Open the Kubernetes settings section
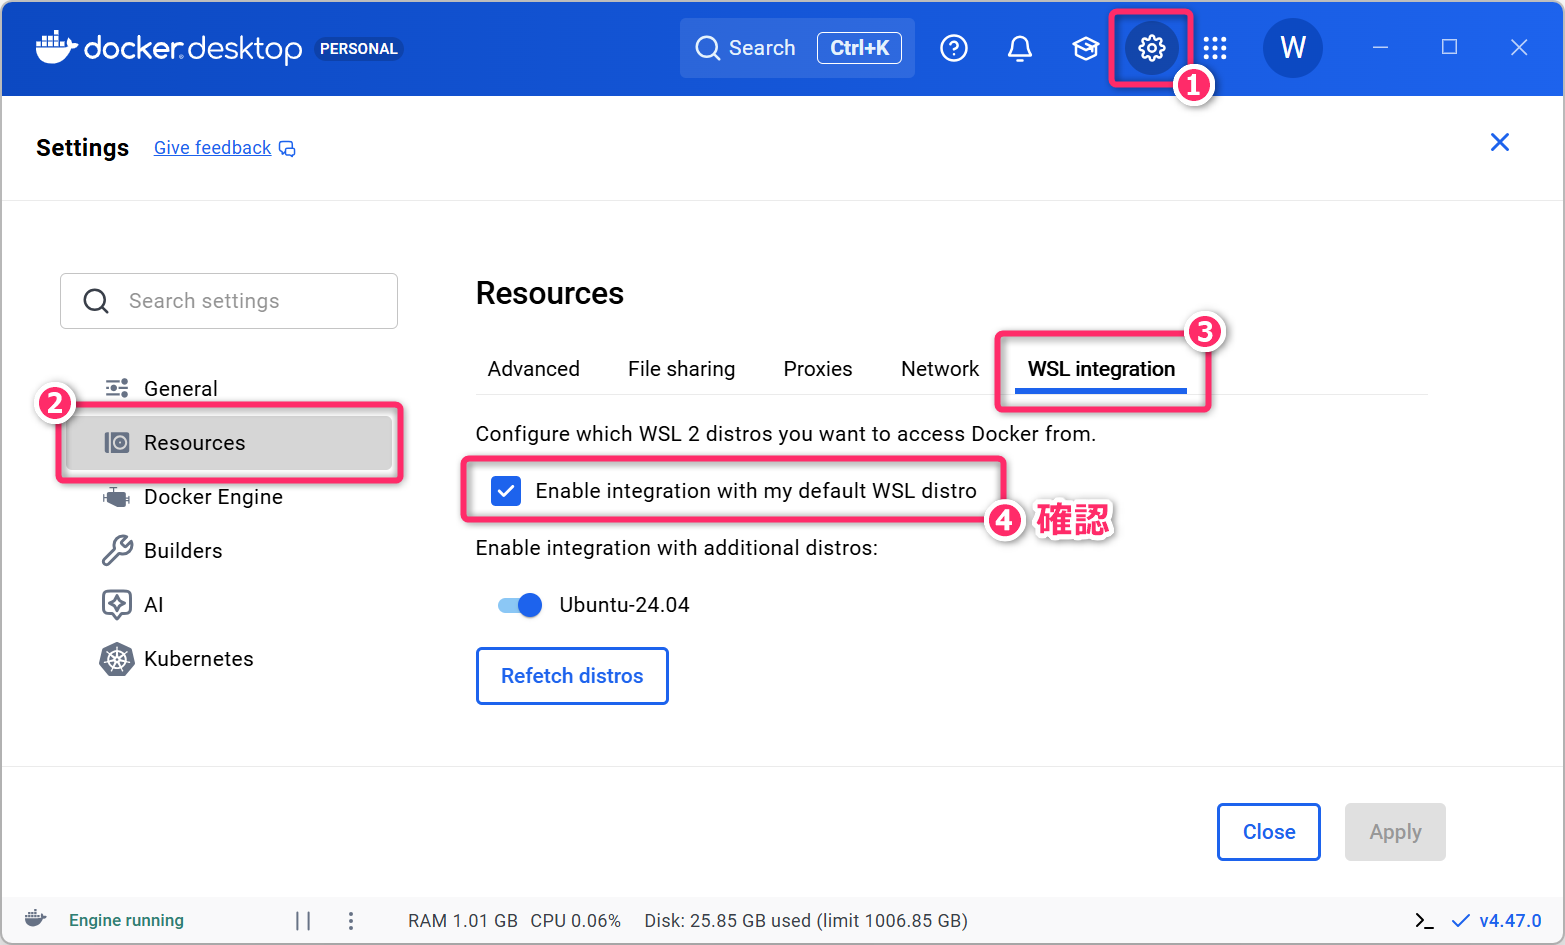 pyautogui.click(x=198, y=659)
